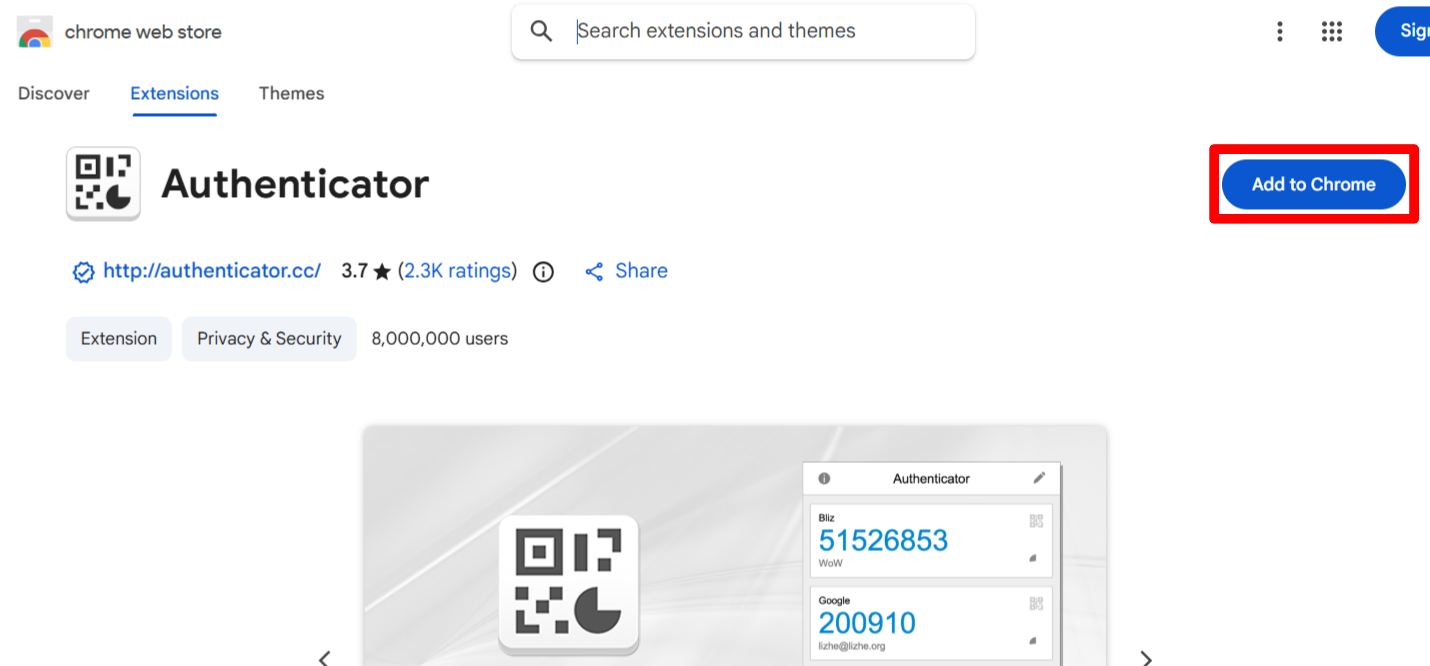Viewport: 1430px width, 666px height.
Task: Click the chrome web store title text
Action: click(x=143, y=32)
